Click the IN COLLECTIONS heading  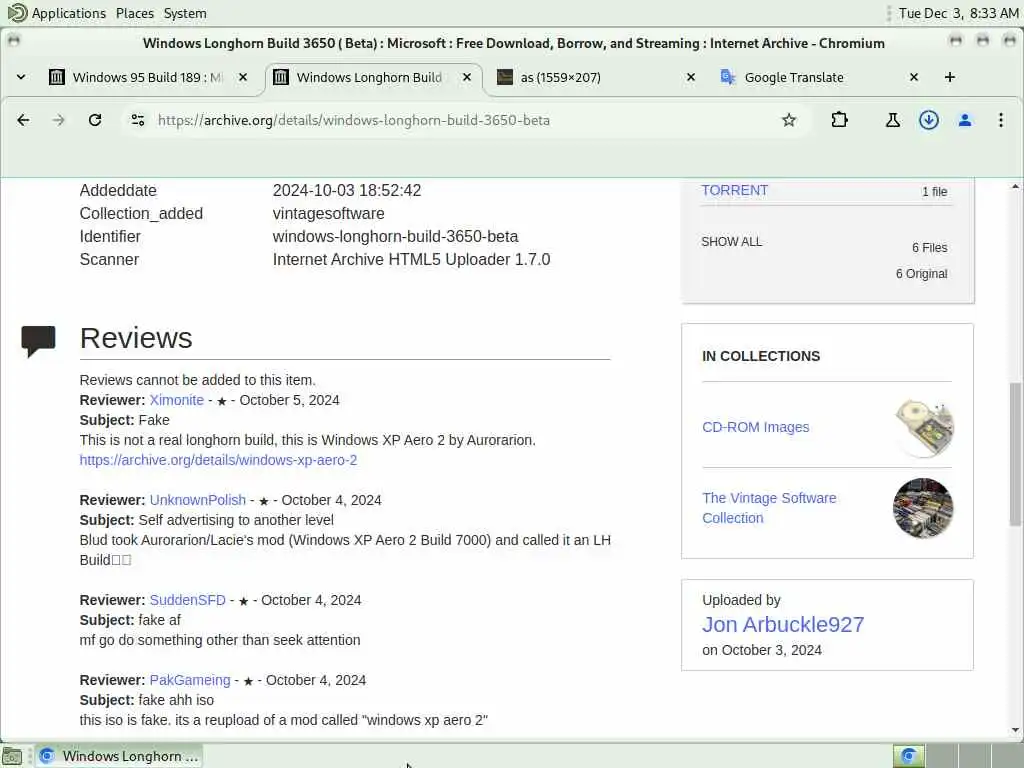[761, 357]
